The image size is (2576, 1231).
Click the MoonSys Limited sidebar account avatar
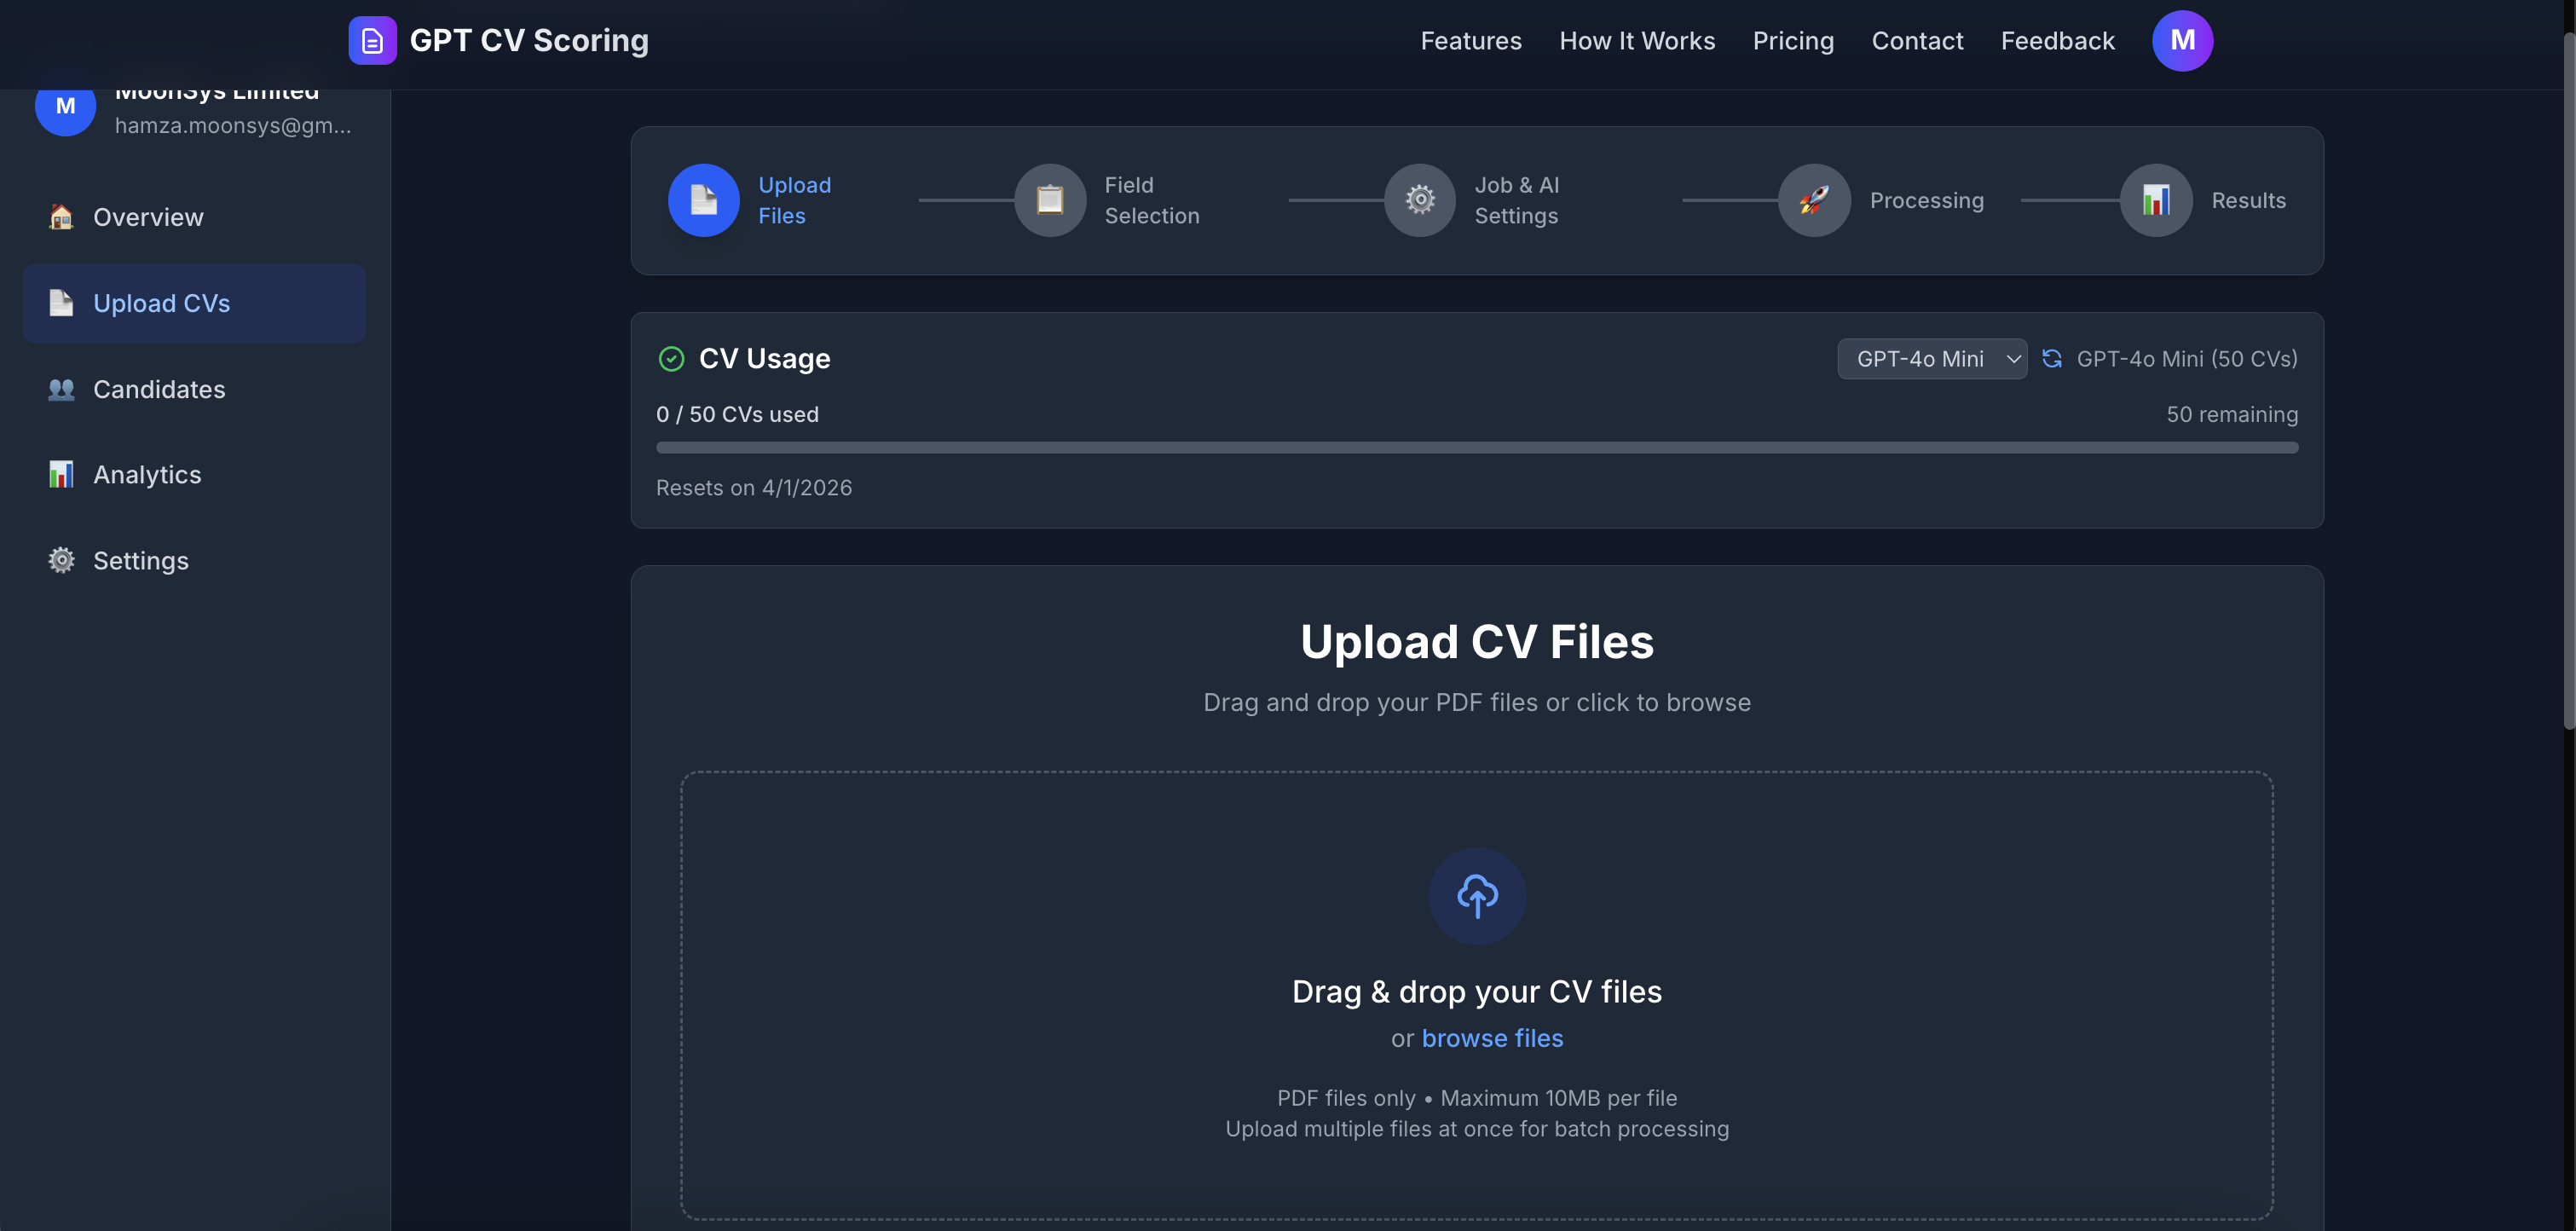65,108
